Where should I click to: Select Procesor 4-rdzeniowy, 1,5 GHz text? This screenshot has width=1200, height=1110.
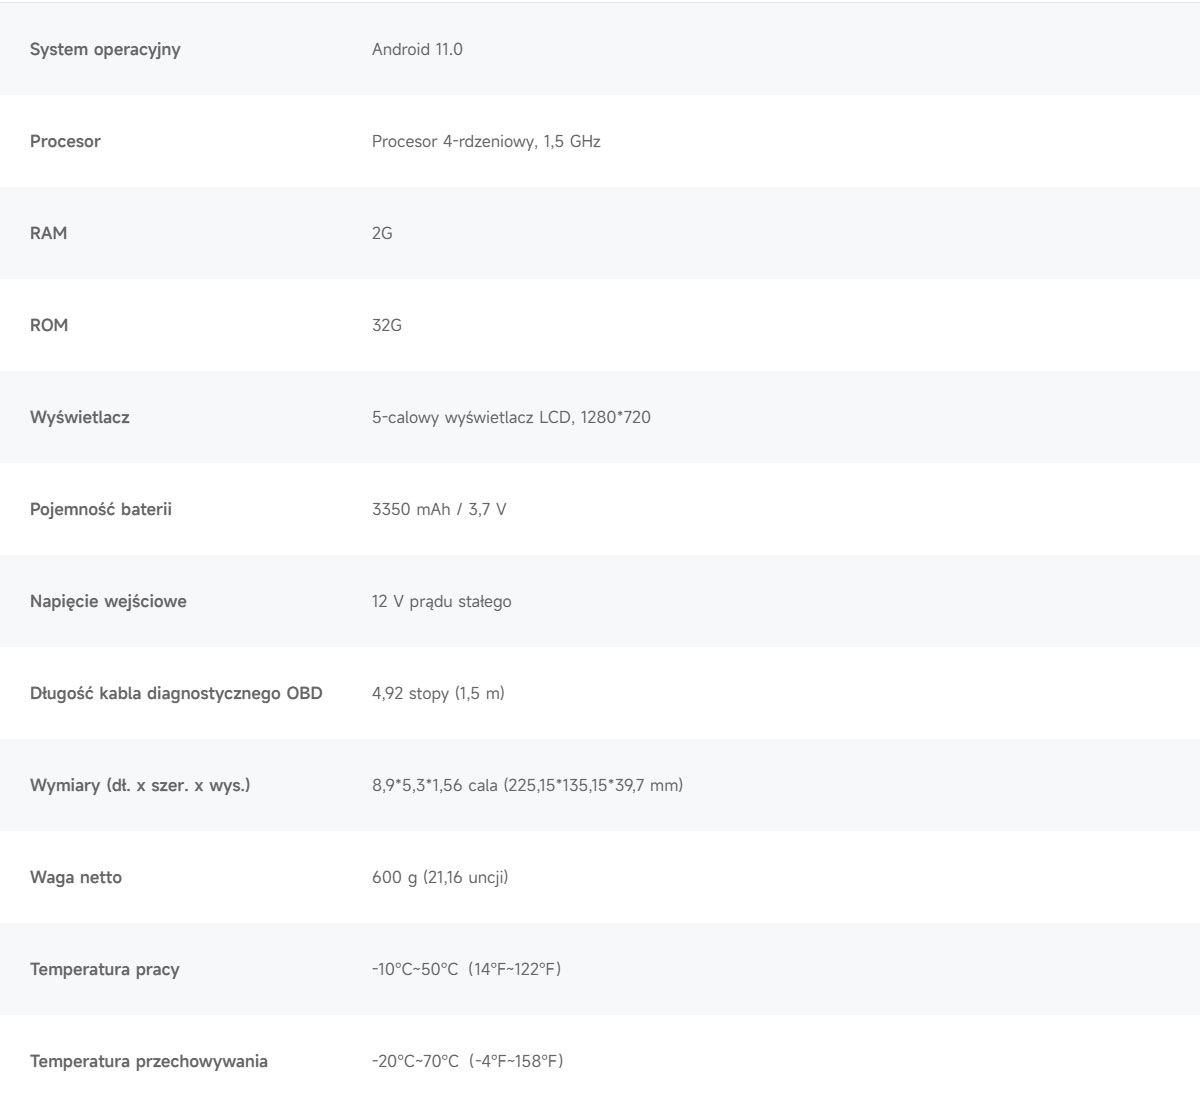(x=486, y=141)
